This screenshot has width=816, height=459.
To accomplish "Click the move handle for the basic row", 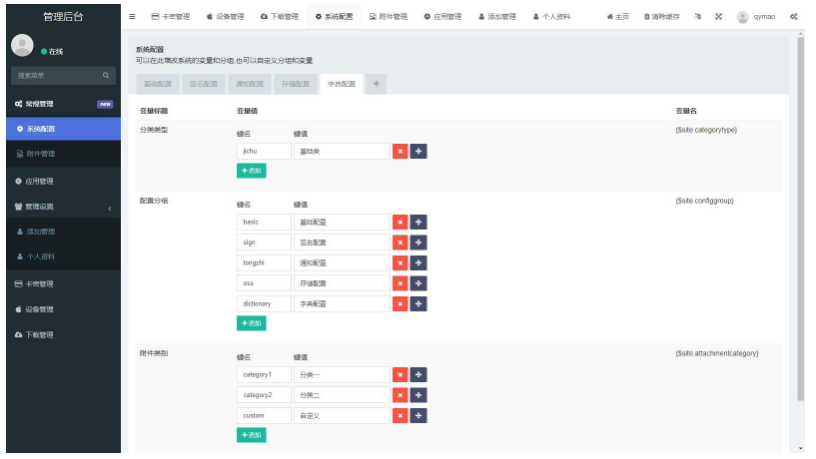I will click(x=419, y=222).
